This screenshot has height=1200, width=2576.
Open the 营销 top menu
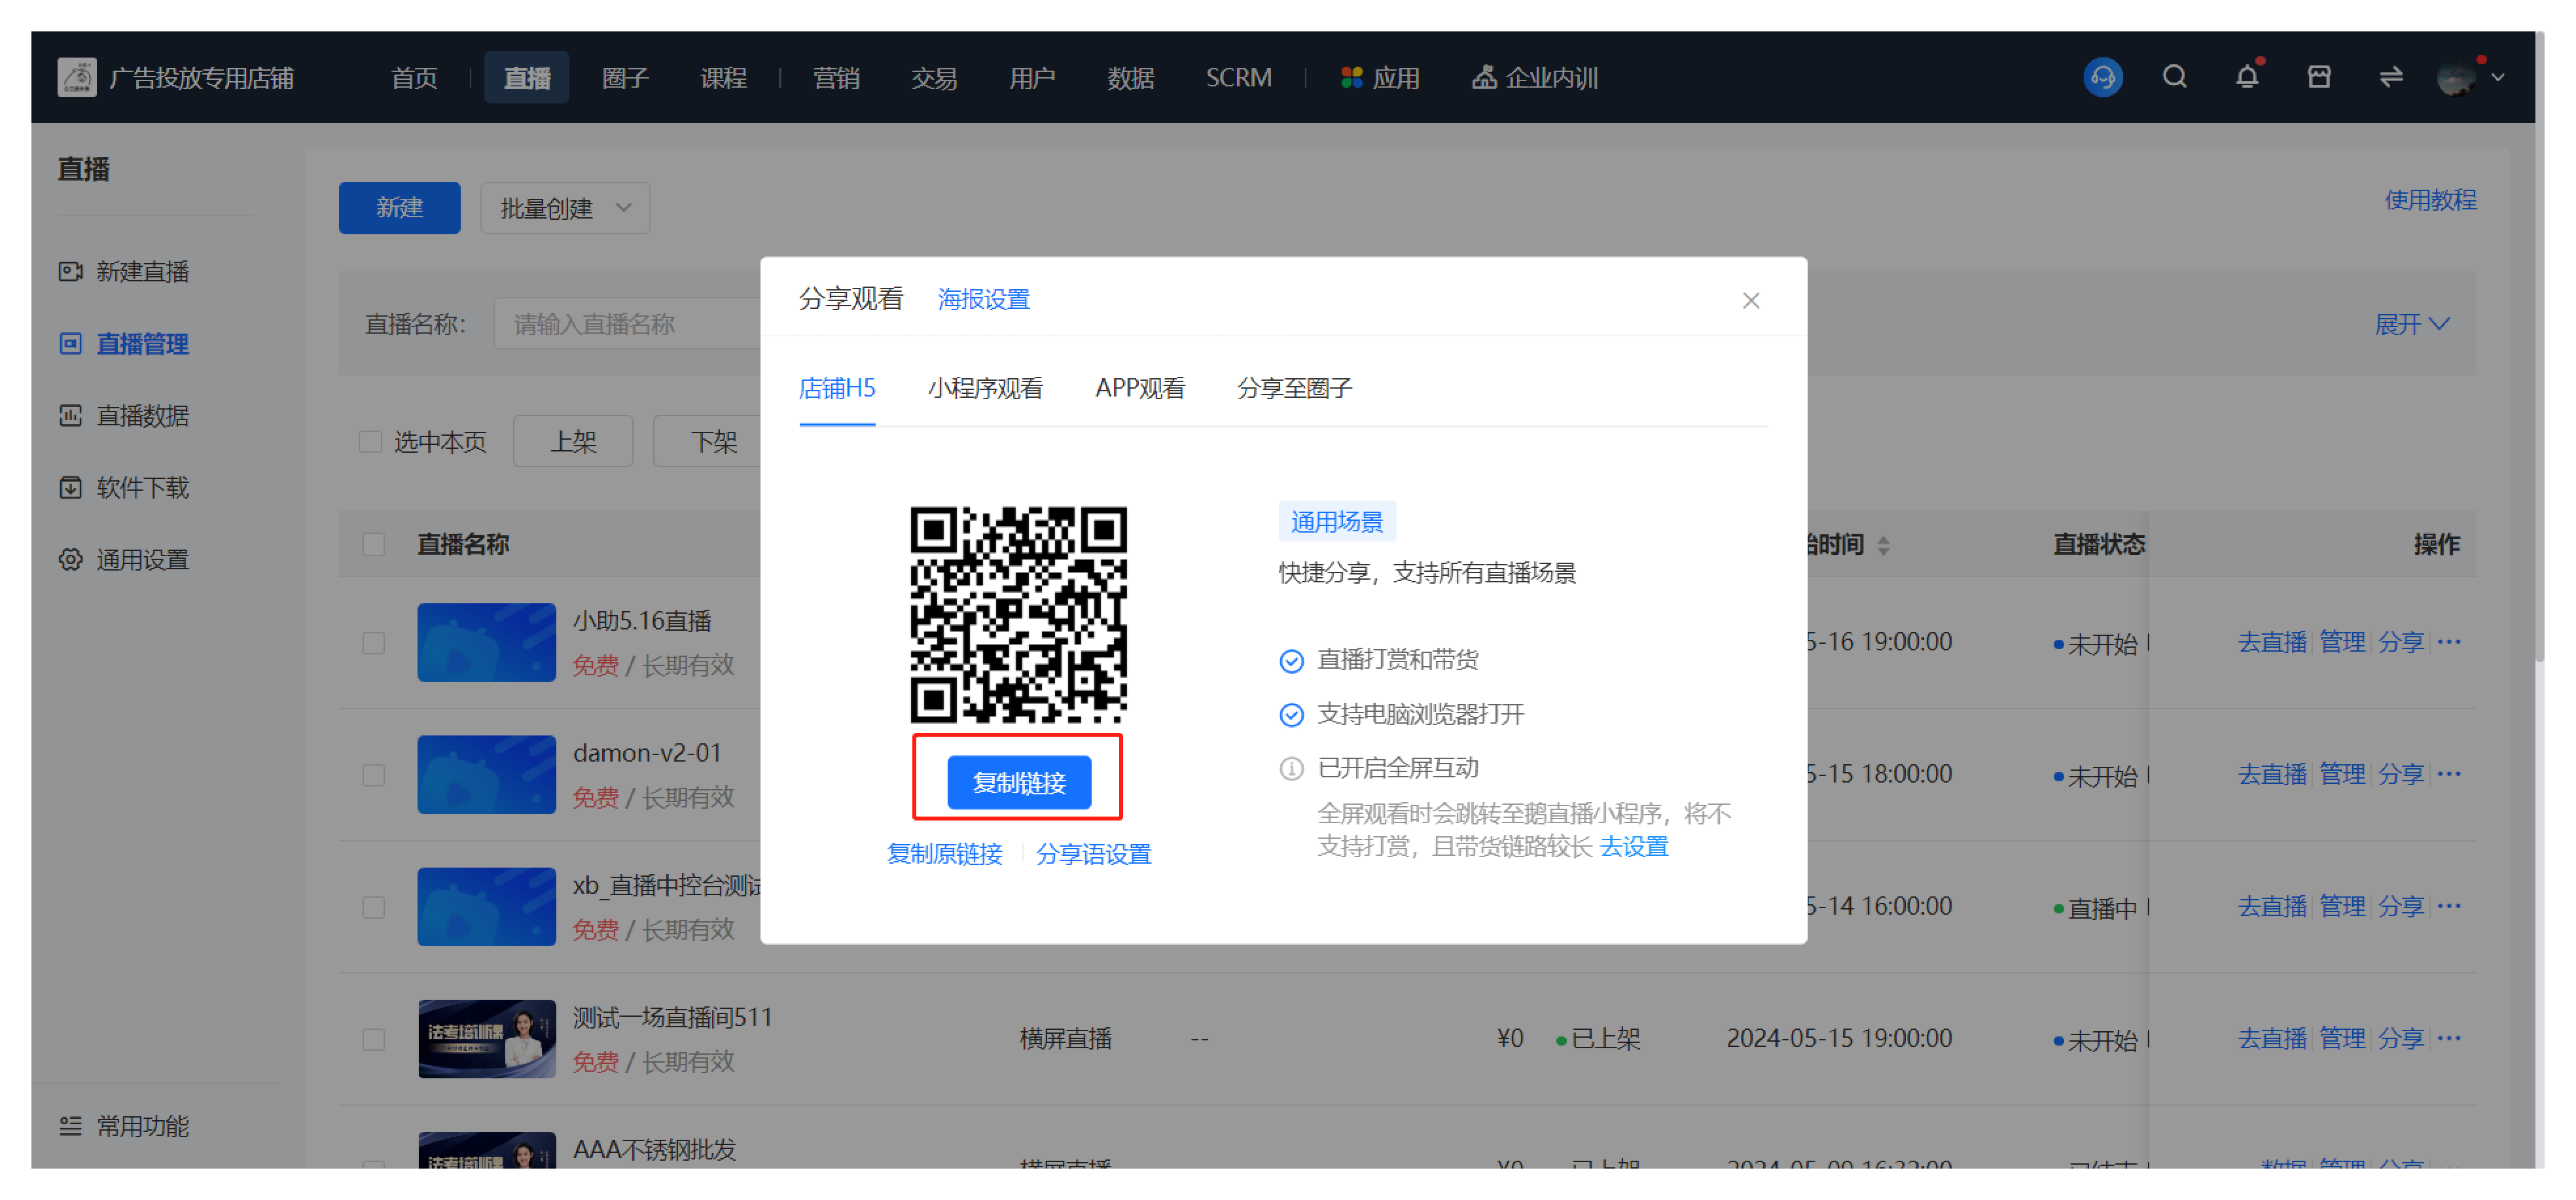point(836,77)
